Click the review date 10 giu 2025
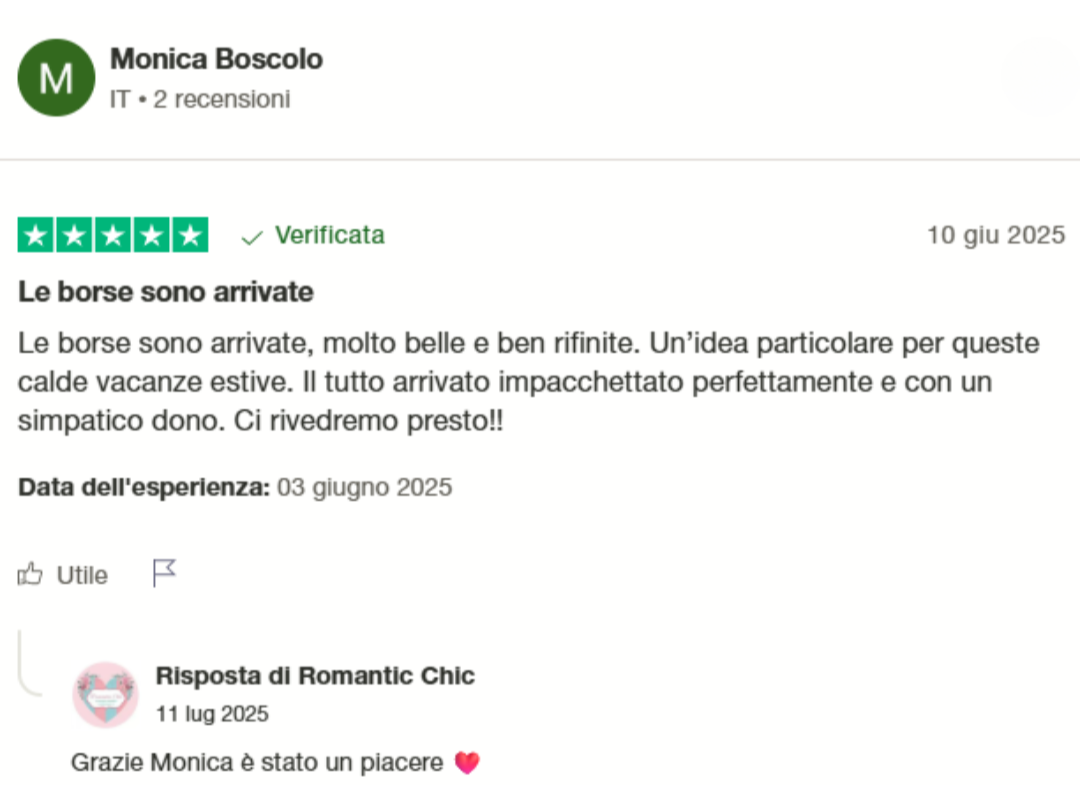 click(x=995, y=236)
